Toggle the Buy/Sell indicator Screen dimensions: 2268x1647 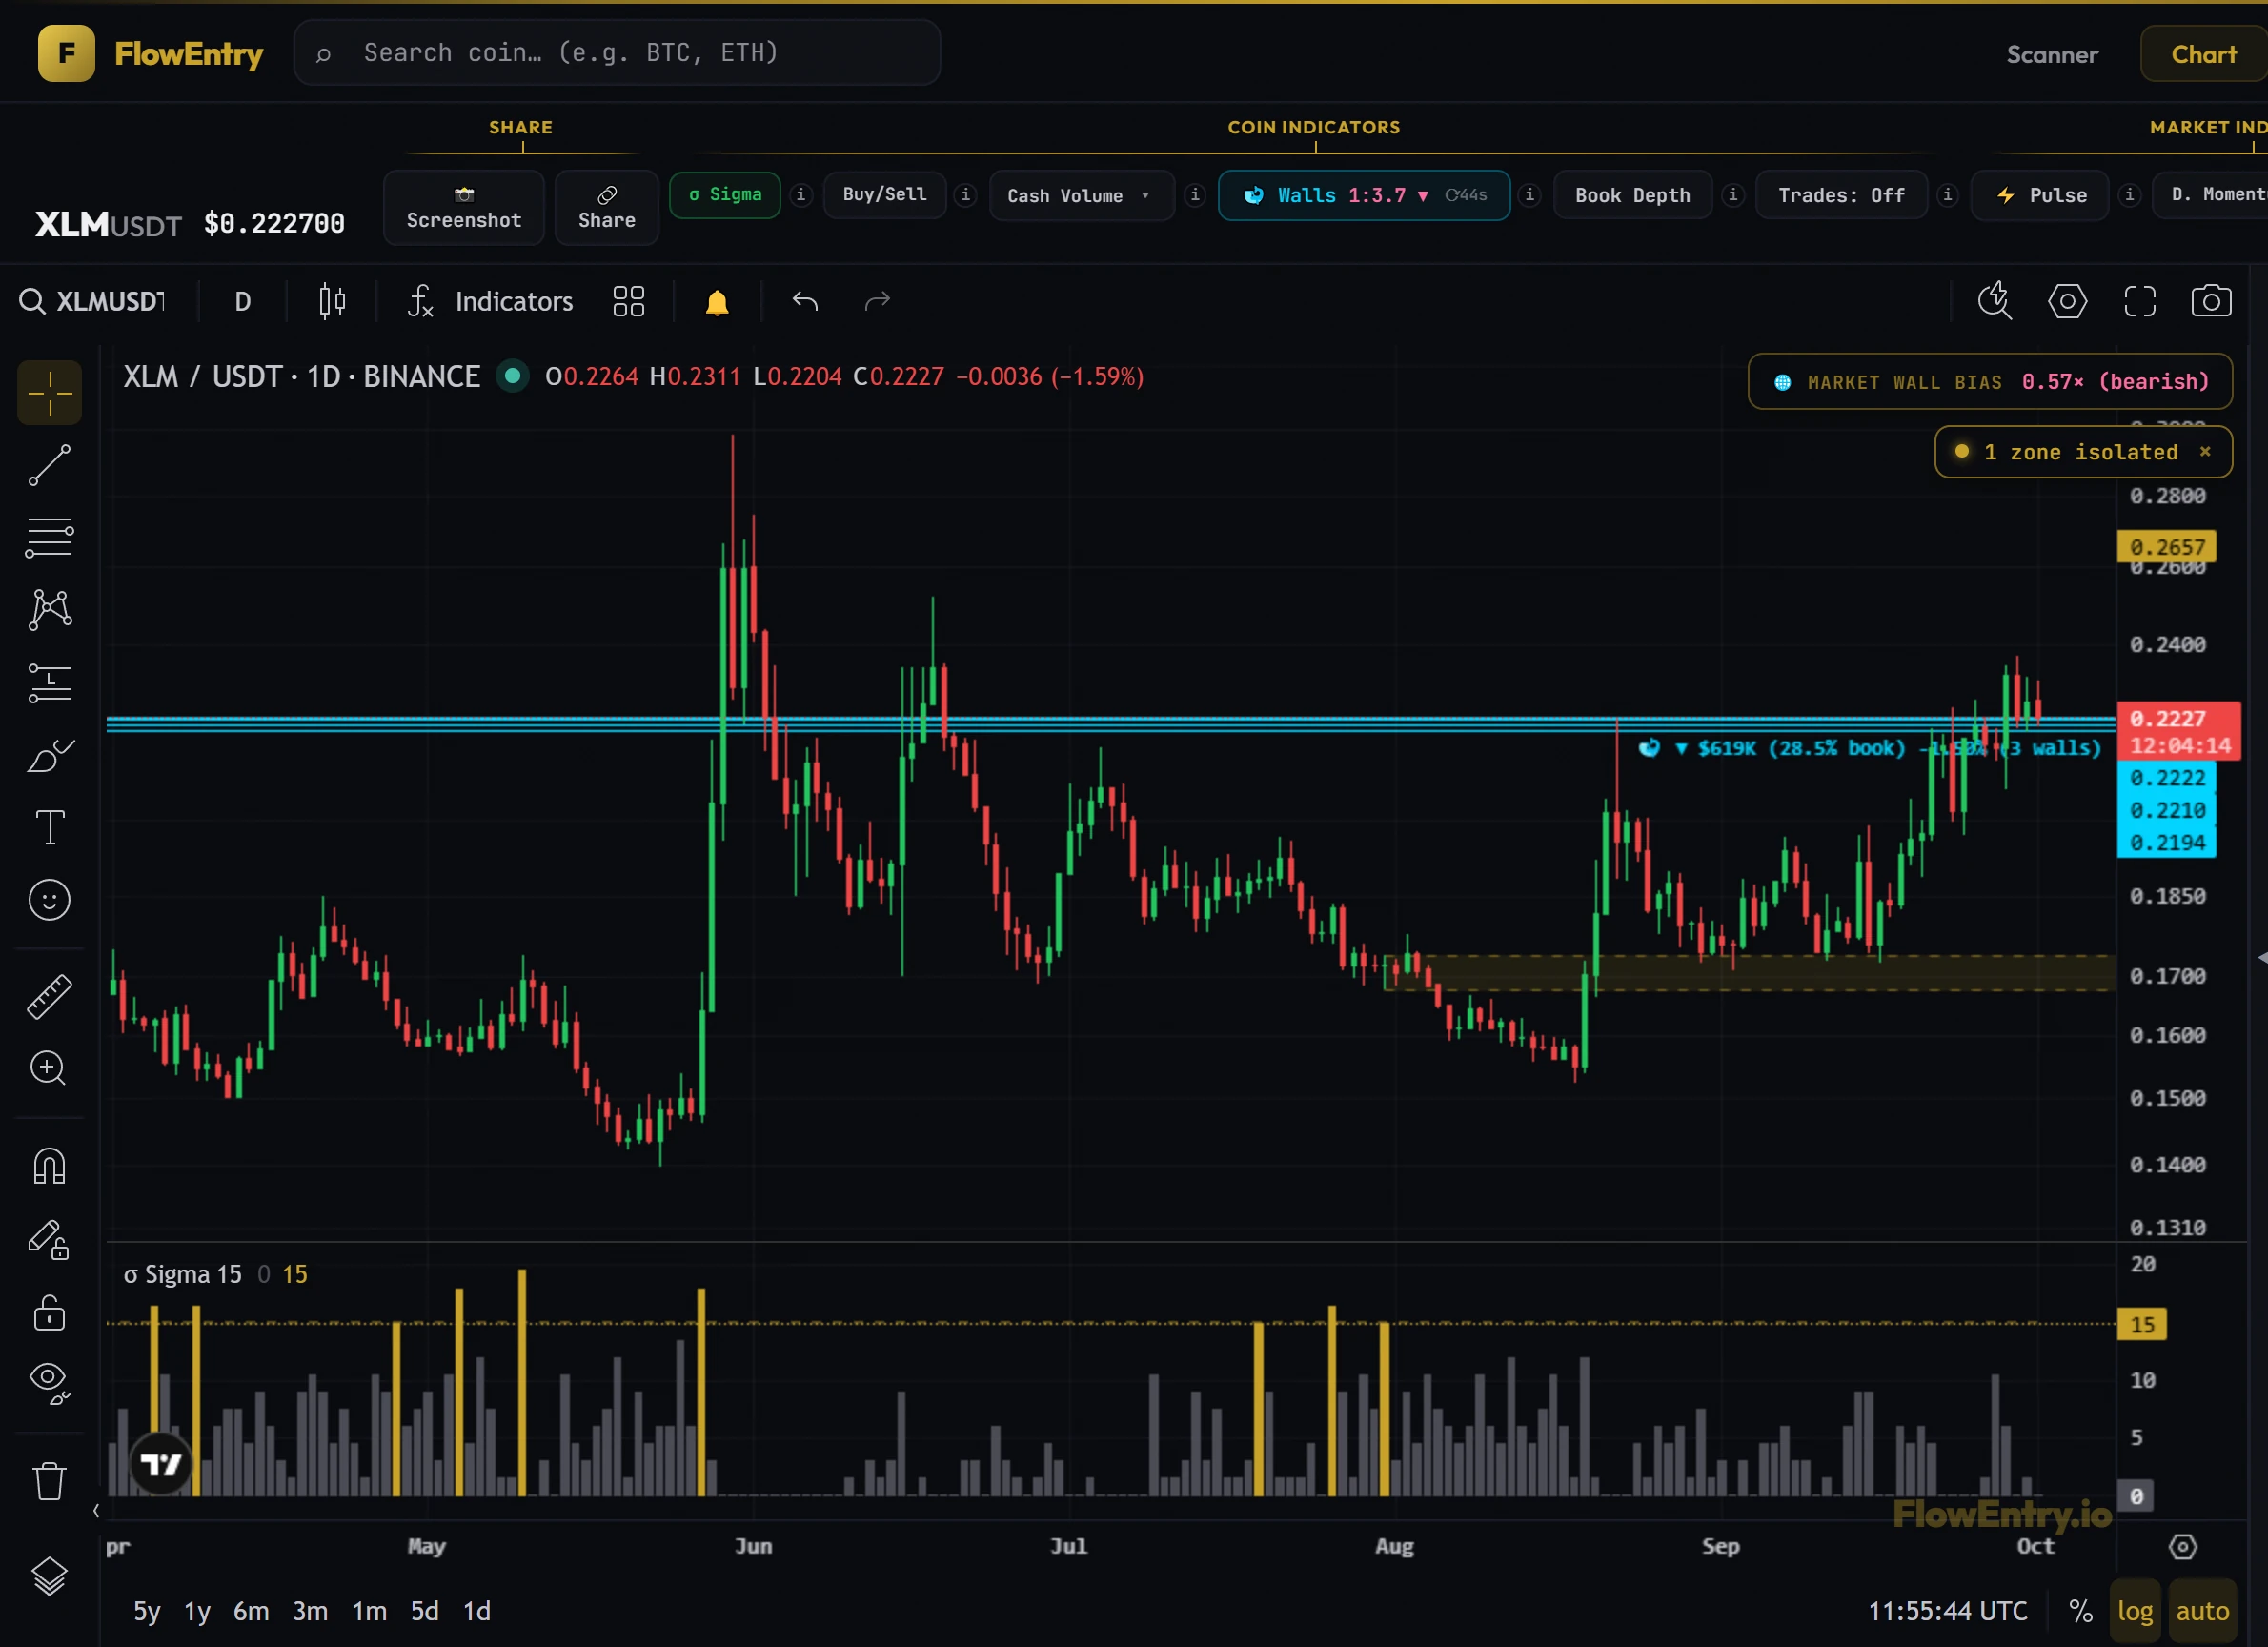[x=885, y=194]
